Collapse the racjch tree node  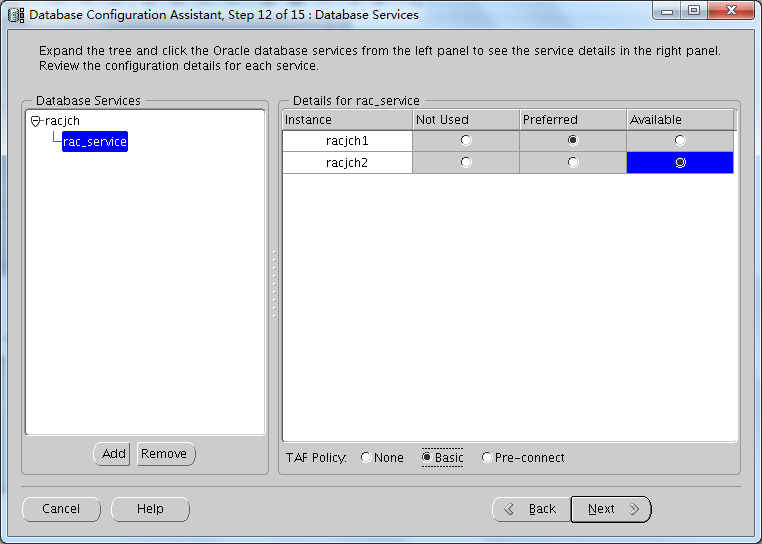(35, 121)
